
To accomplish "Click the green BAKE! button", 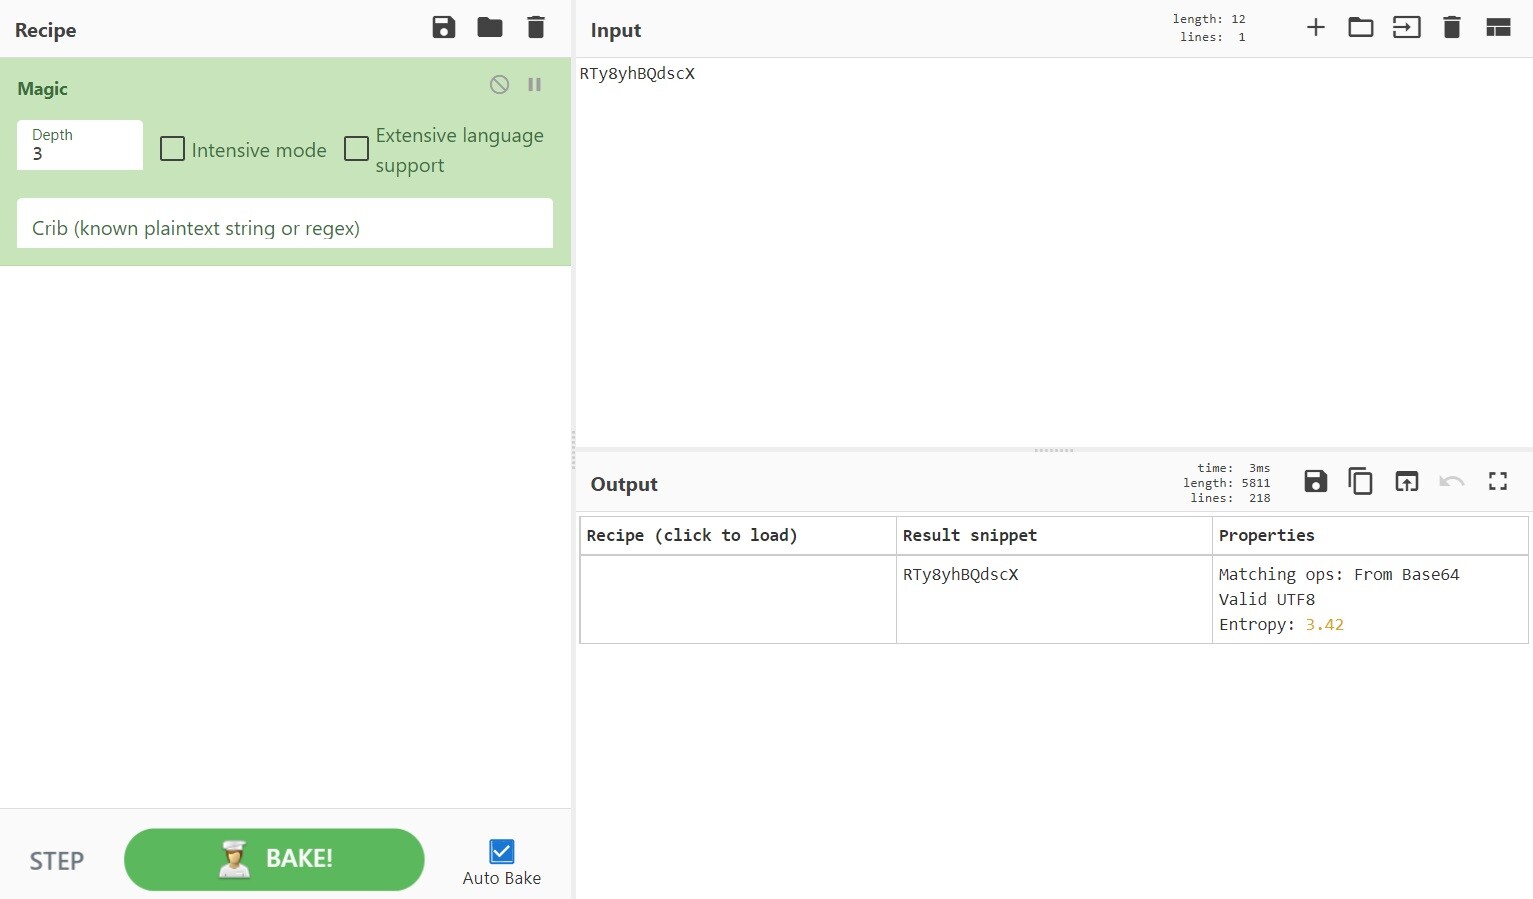I will [x=274, y=859].
